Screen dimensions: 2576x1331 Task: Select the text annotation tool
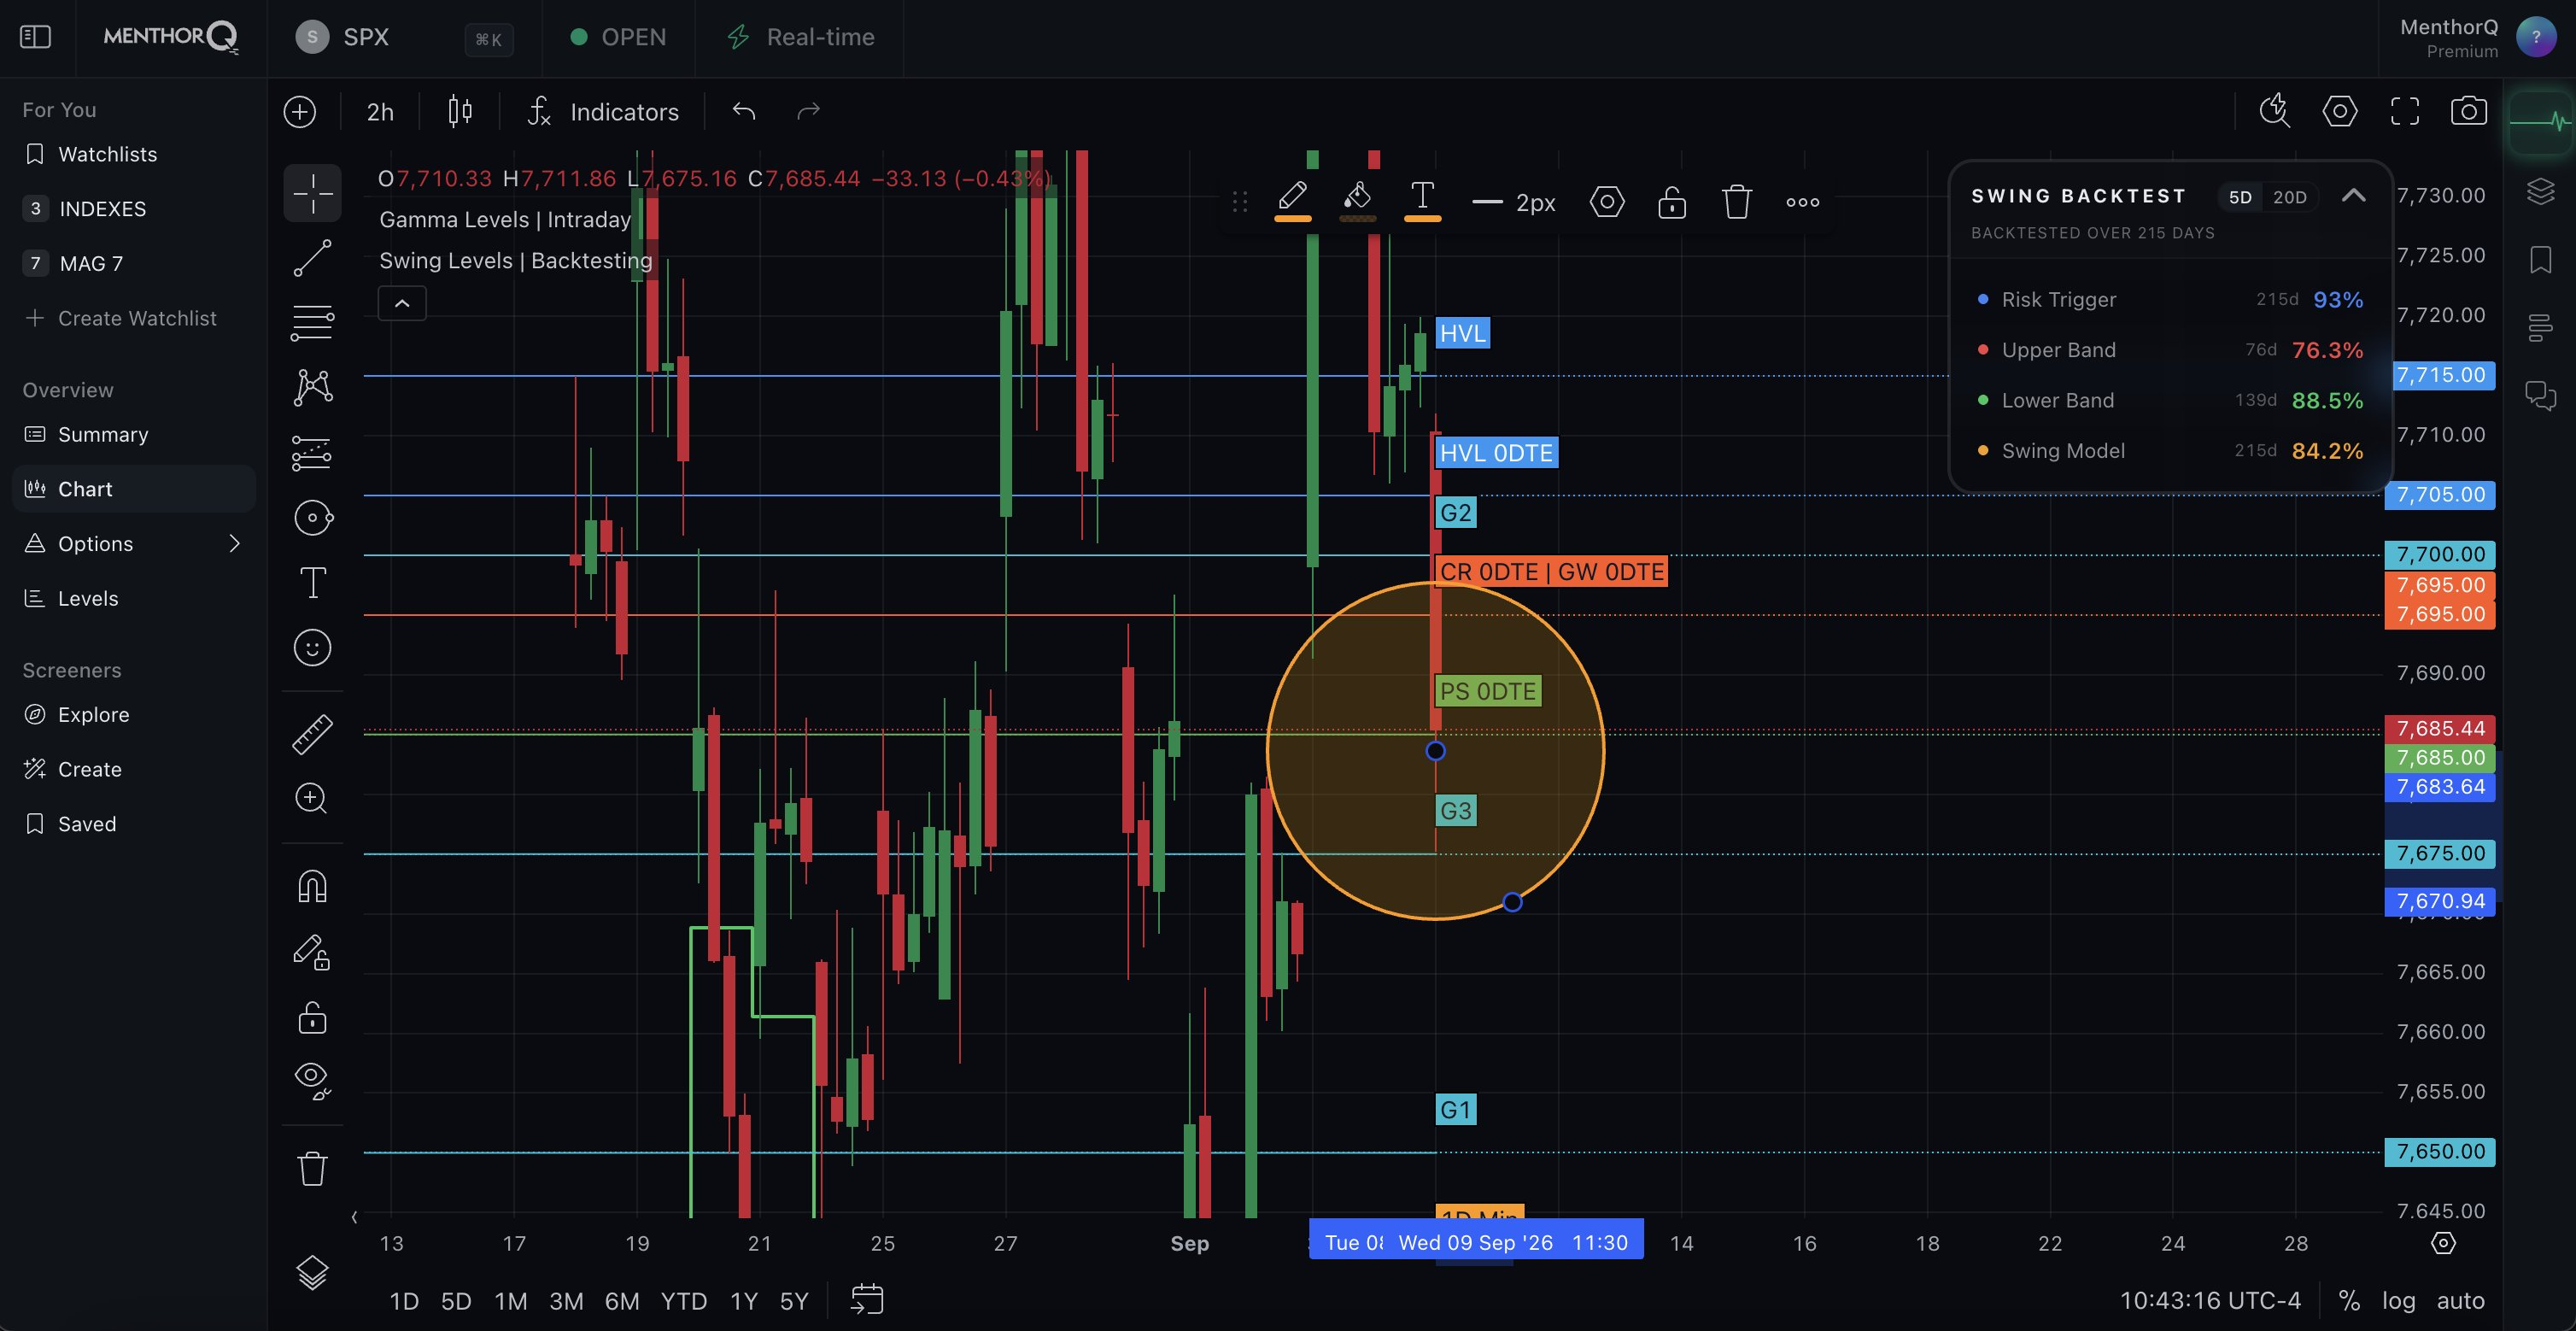312,583
